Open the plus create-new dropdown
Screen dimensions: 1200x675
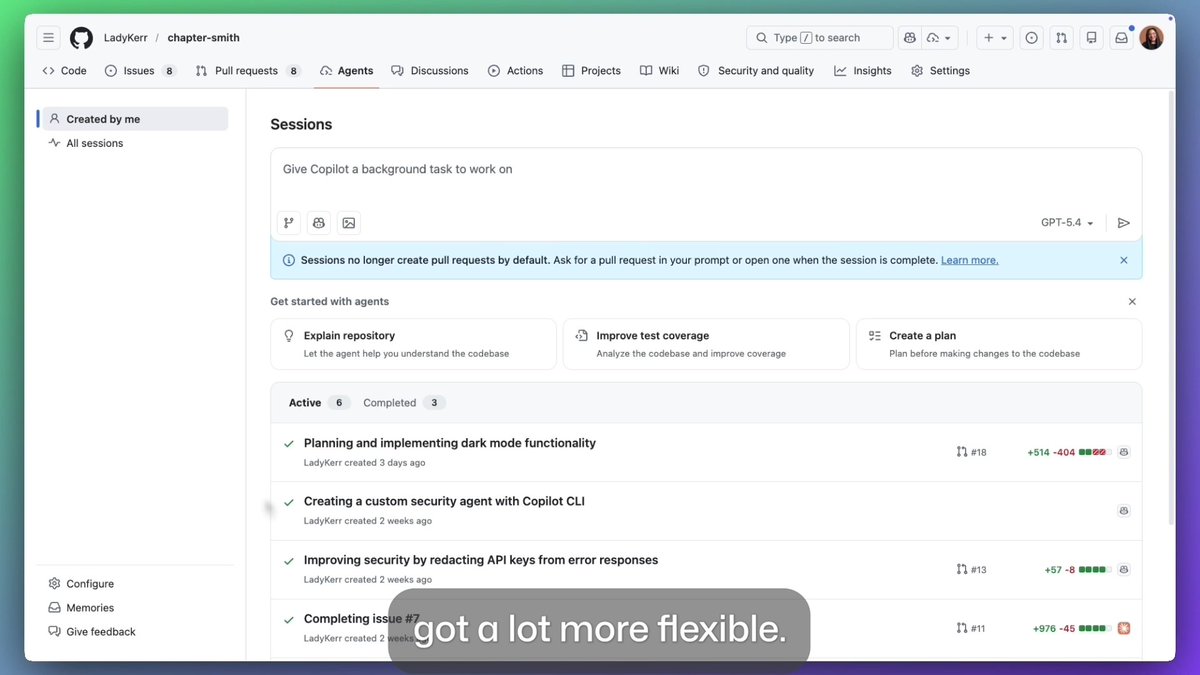click(995, 38)
